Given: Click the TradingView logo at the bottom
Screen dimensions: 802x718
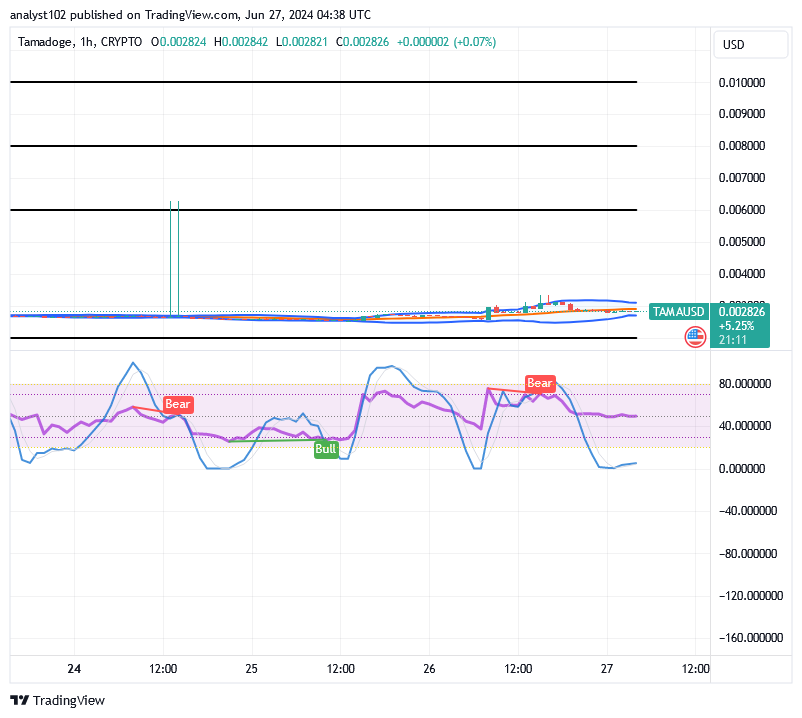Looking at the screenshot, I should pyautogui.click(x=57, y=700).
